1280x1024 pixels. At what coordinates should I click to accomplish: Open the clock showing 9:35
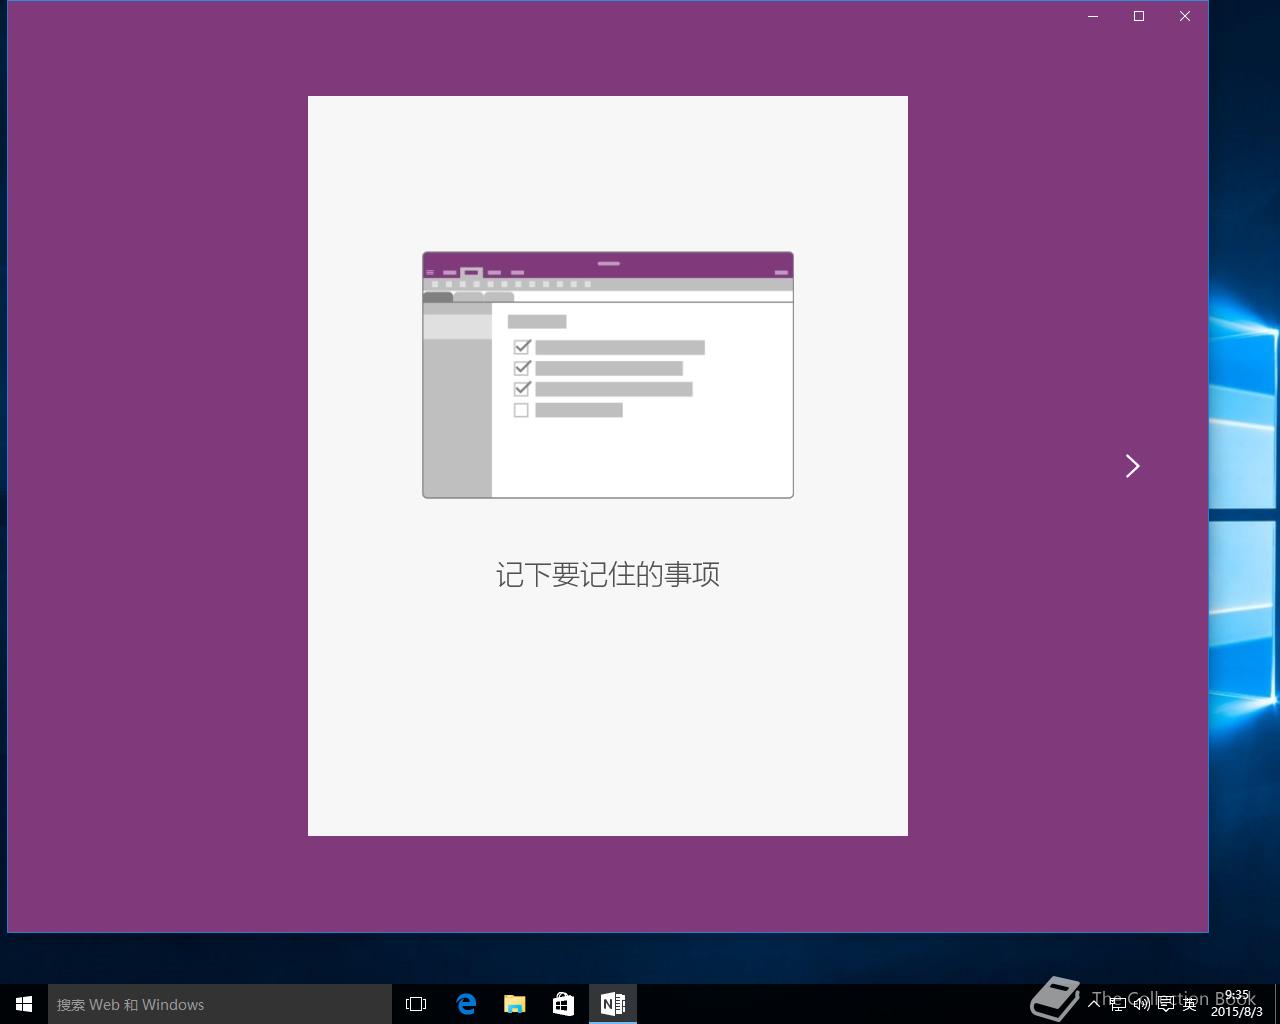[1238, 1004]
